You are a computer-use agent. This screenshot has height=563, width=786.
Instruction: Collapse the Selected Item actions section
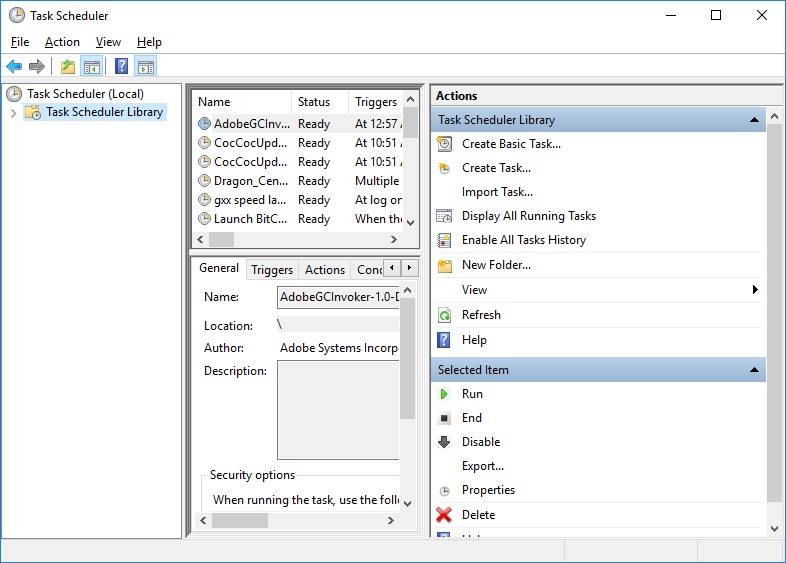[x=754, y=370]
